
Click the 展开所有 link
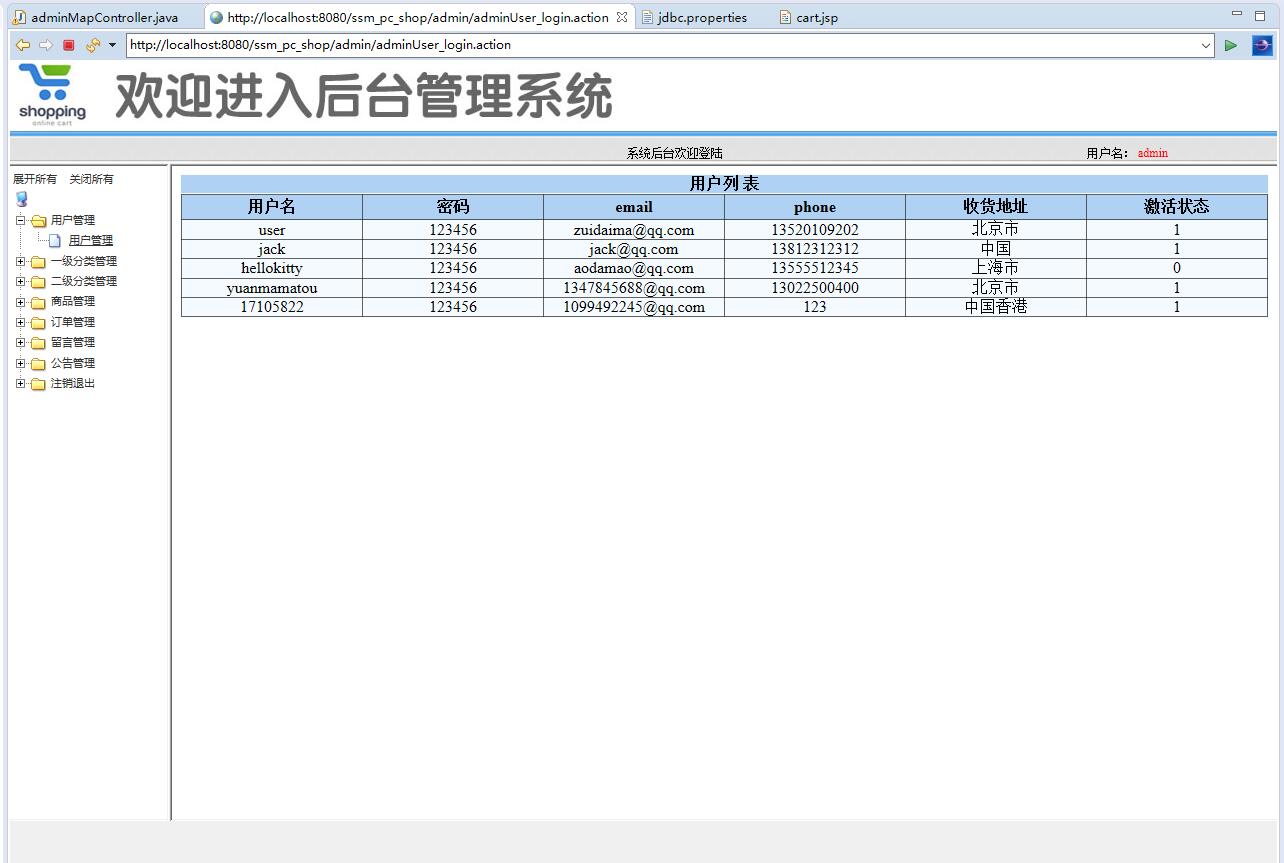[33, 179]
